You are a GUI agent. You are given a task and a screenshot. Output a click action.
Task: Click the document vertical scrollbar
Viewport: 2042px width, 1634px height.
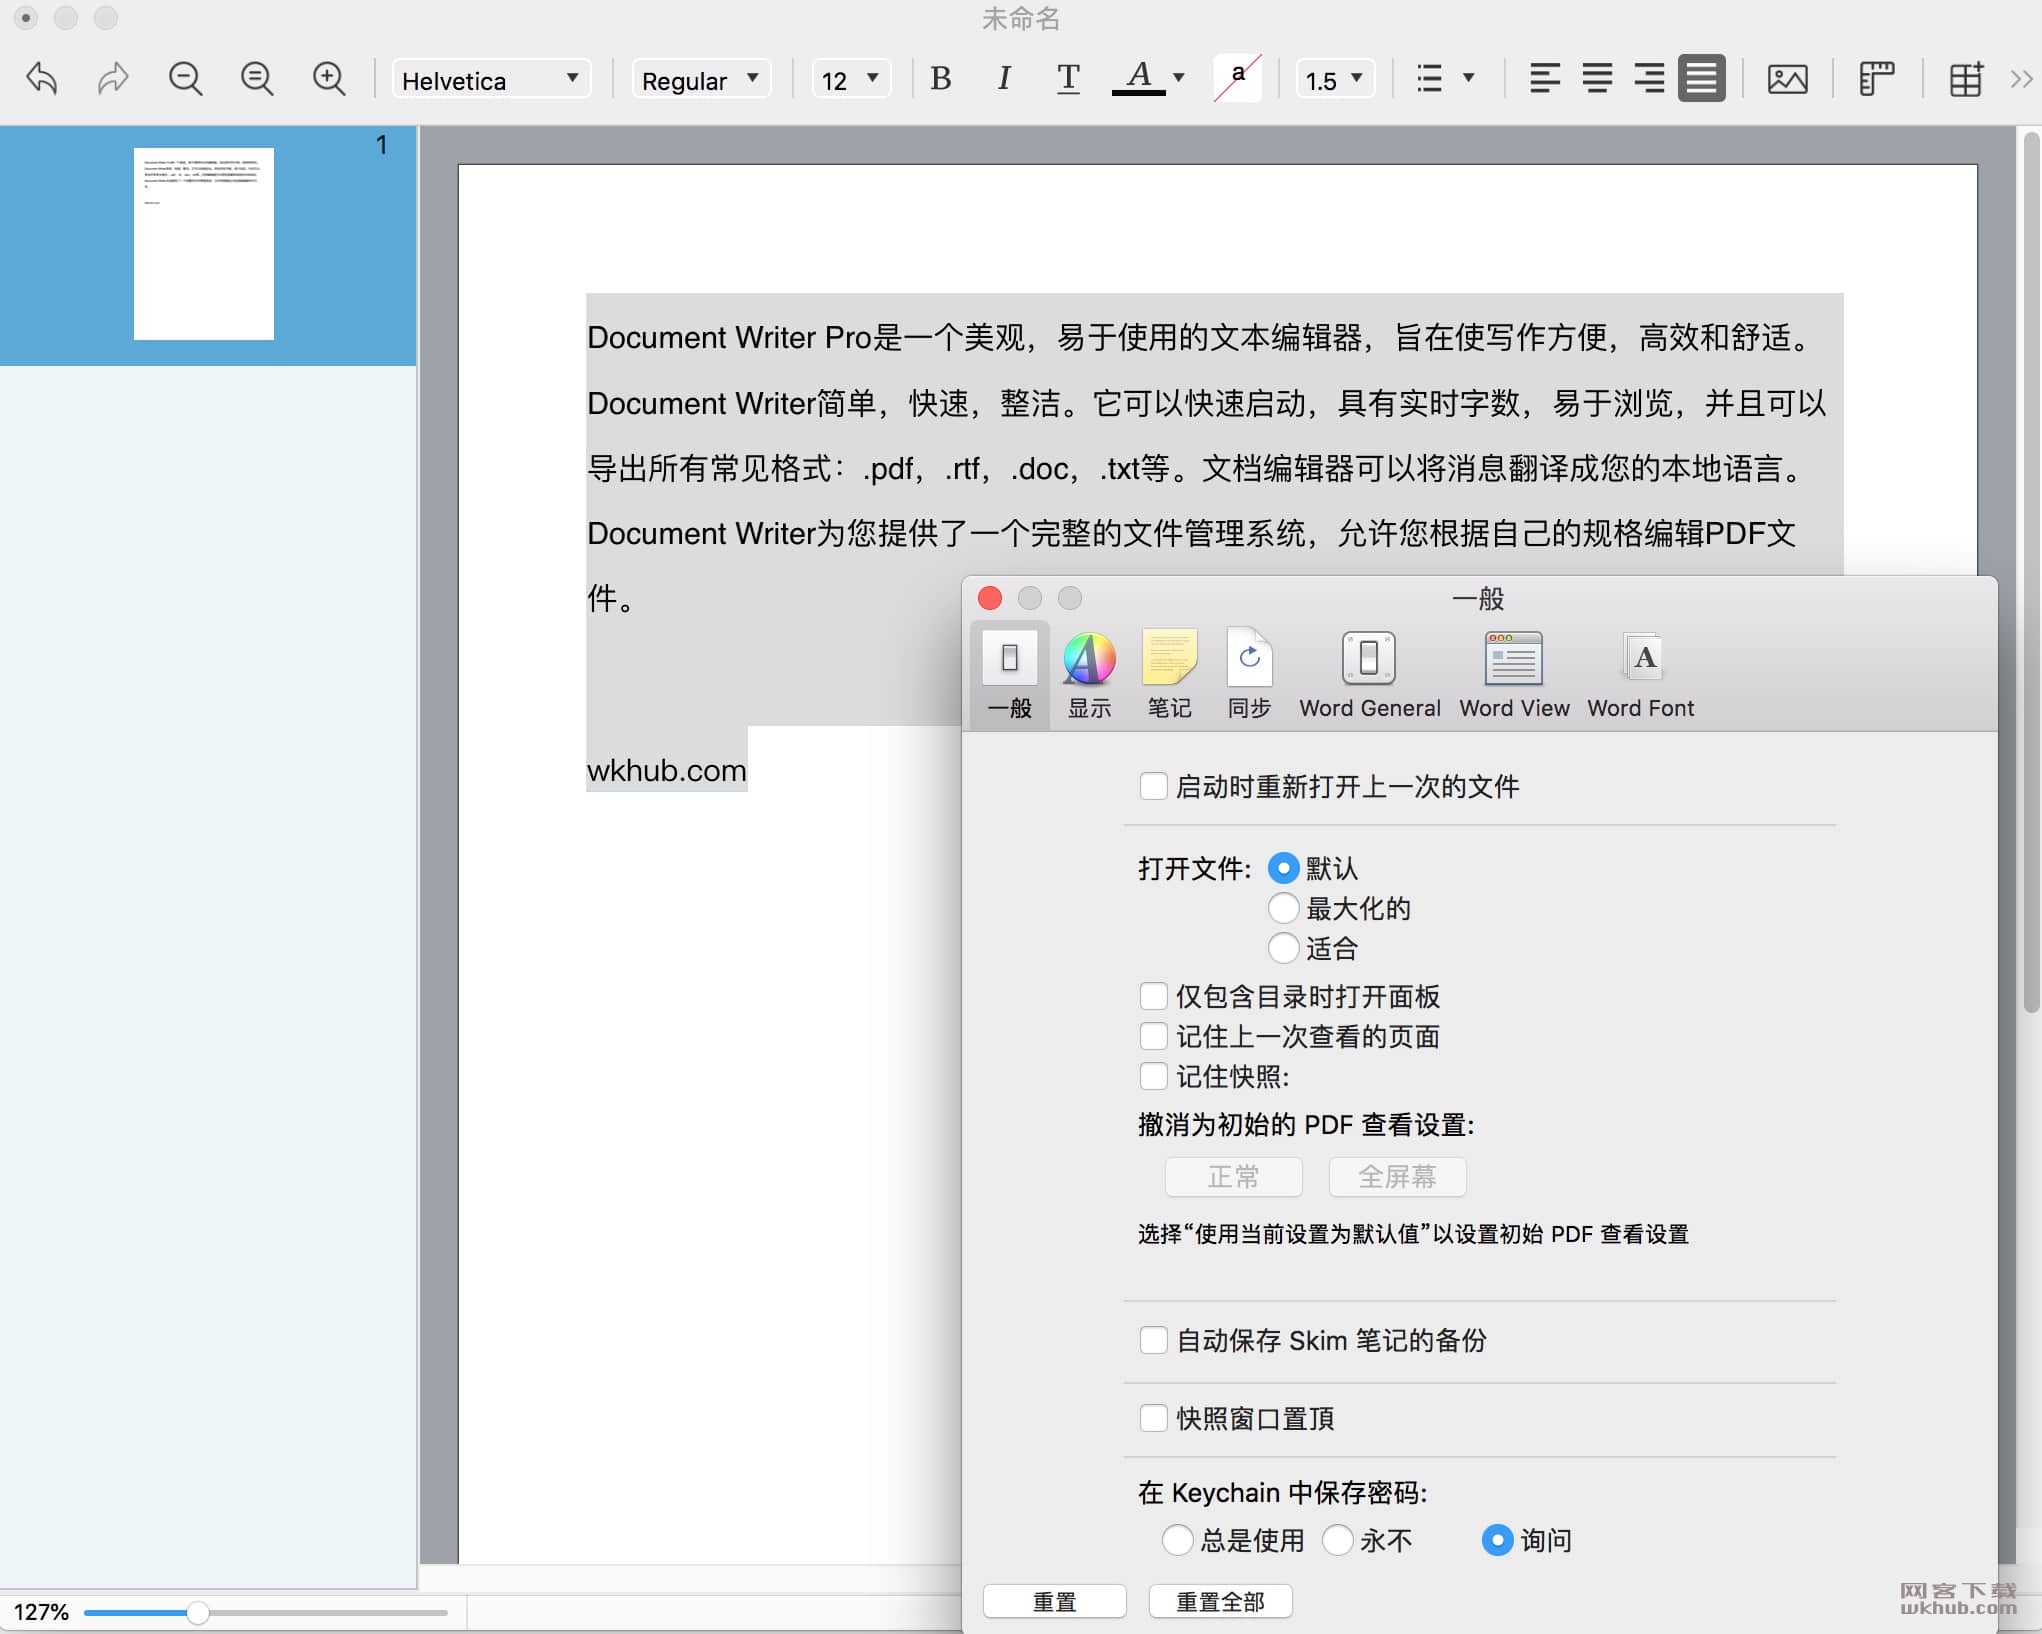click(x=2030, y=570)
